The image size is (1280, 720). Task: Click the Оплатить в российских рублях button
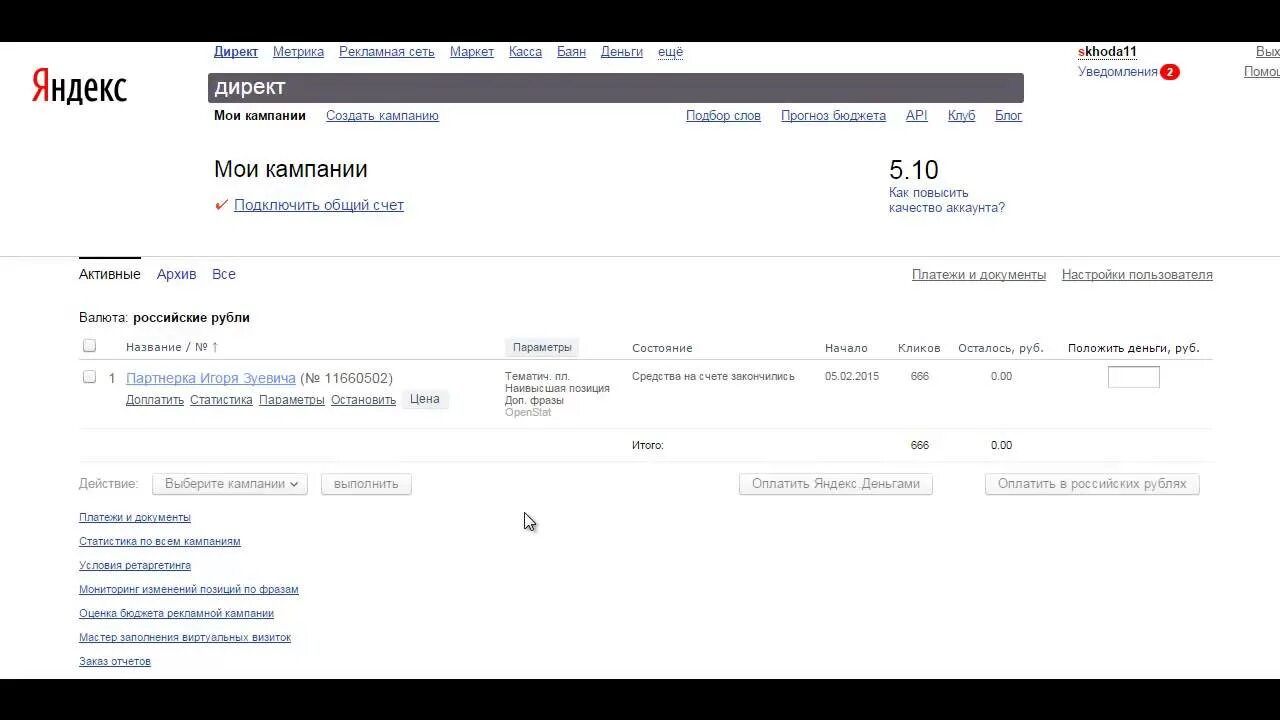tap(1092, 484)
